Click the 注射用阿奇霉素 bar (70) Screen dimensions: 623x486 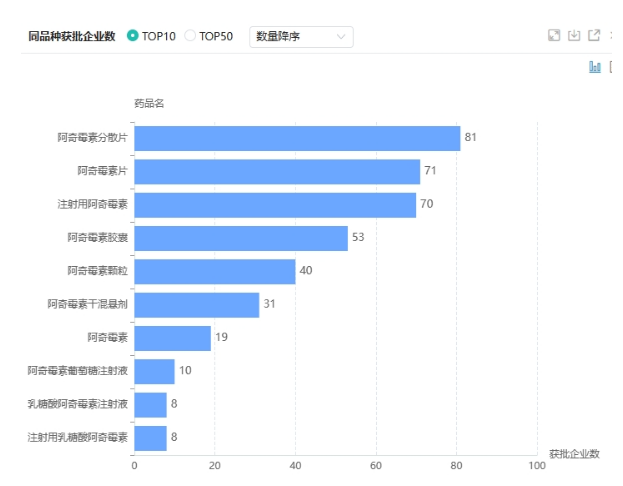pos(275,205)
